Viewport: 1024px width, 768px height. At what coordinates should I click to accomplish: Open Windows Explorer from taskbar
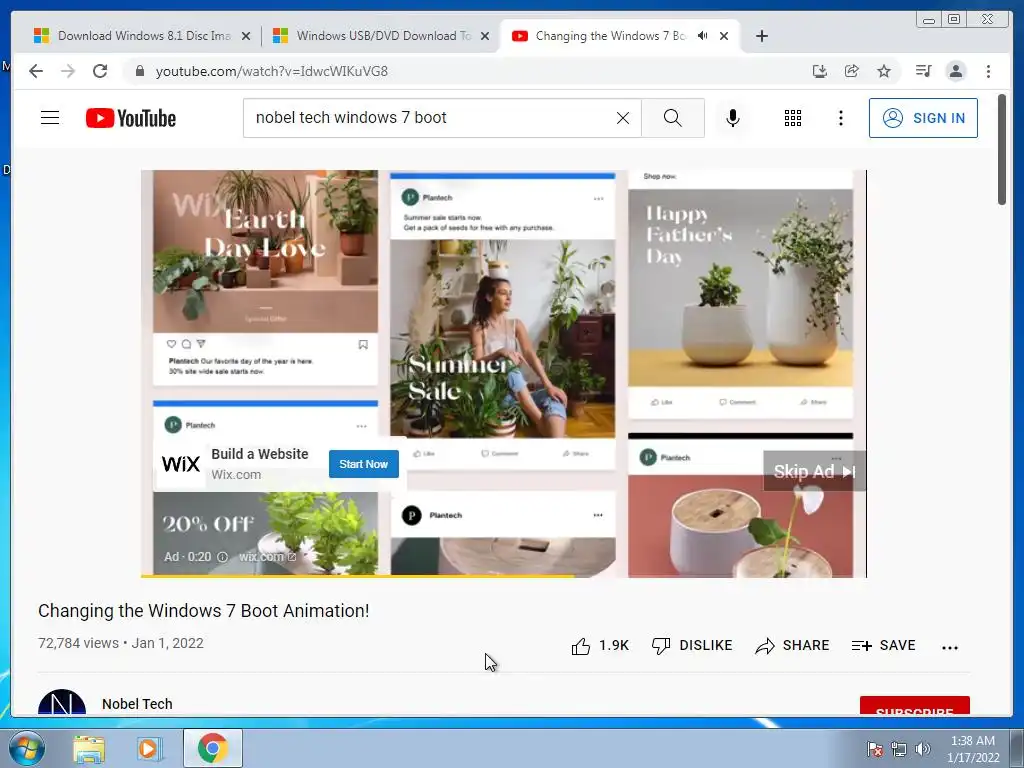coord(89,749)
